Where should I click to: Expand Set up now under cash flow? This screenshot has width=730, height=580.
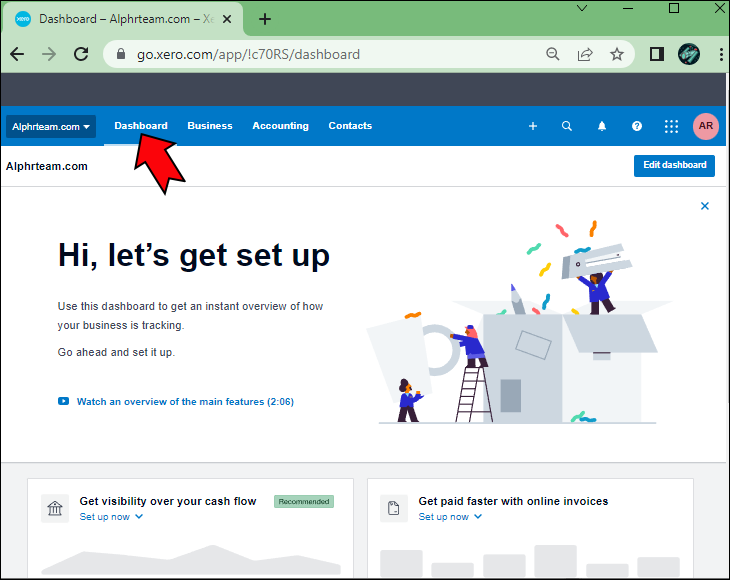click(111, 517)
